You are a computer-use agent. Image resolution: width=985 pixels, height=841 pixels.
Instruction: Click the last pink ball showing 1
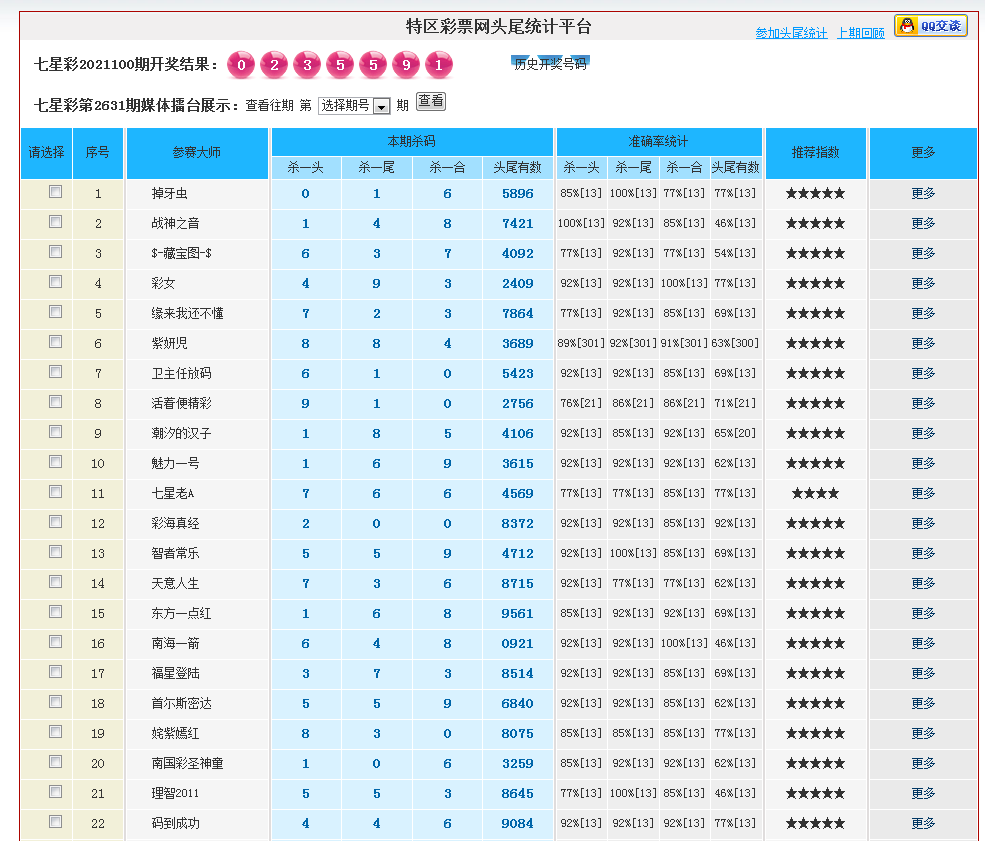438,66
